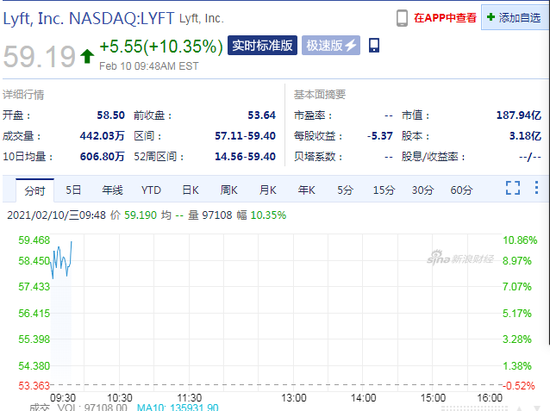
Task: Click the 10日均量 value 606.80万
Action: (x=102, y=156)
